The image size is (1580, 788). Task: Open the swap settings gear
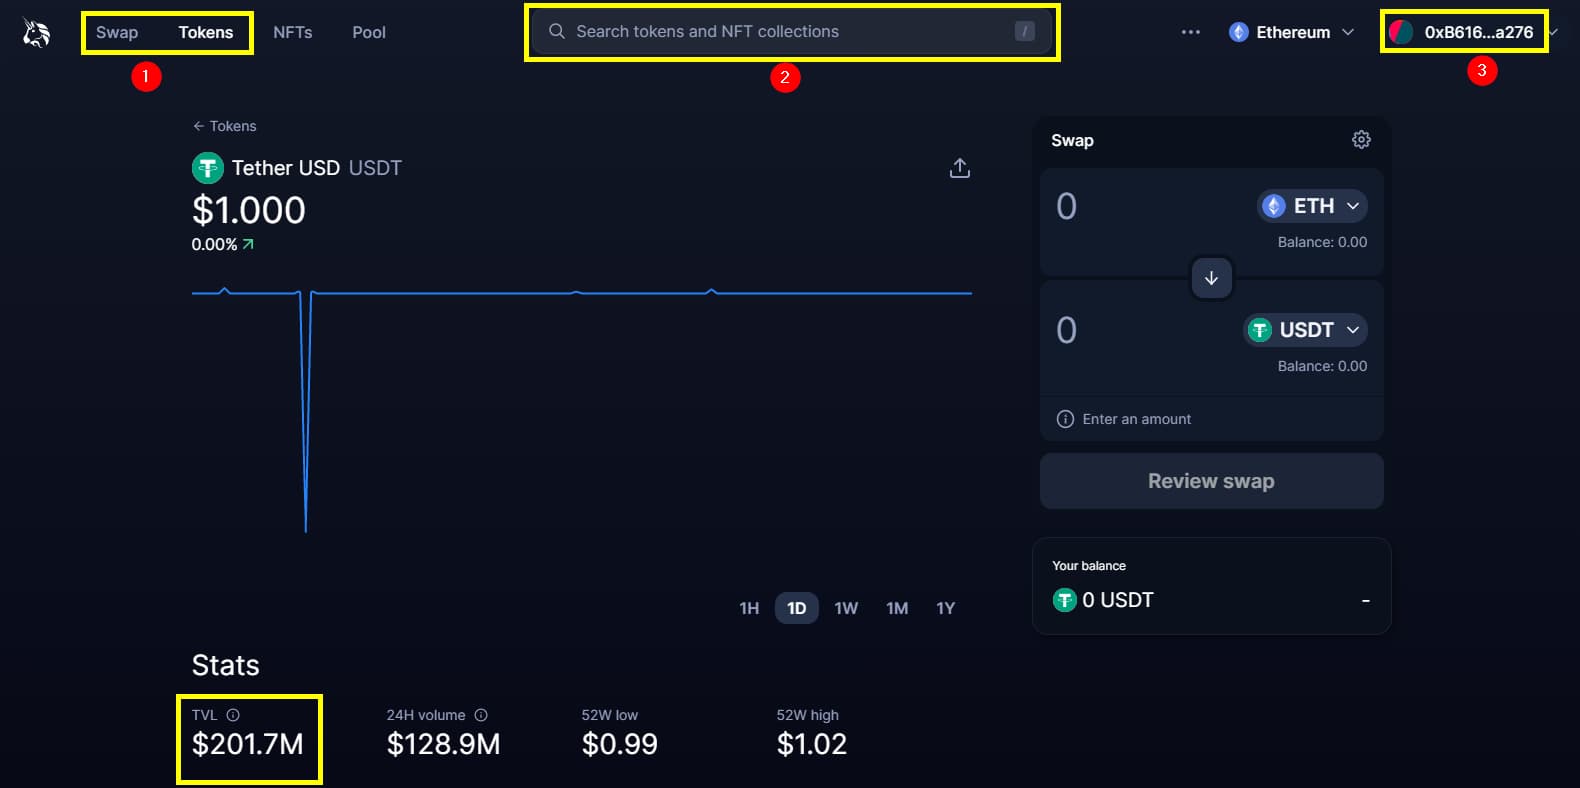click(x=1361, y=140)
